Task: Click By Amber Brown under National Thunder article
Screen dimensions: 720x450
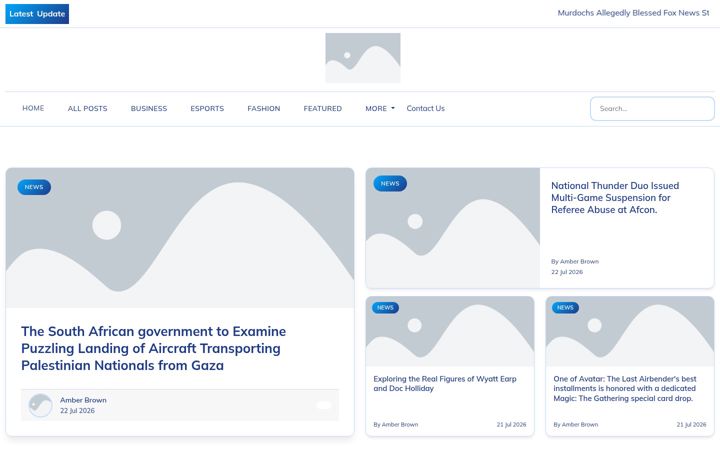Action: [575, 262]
